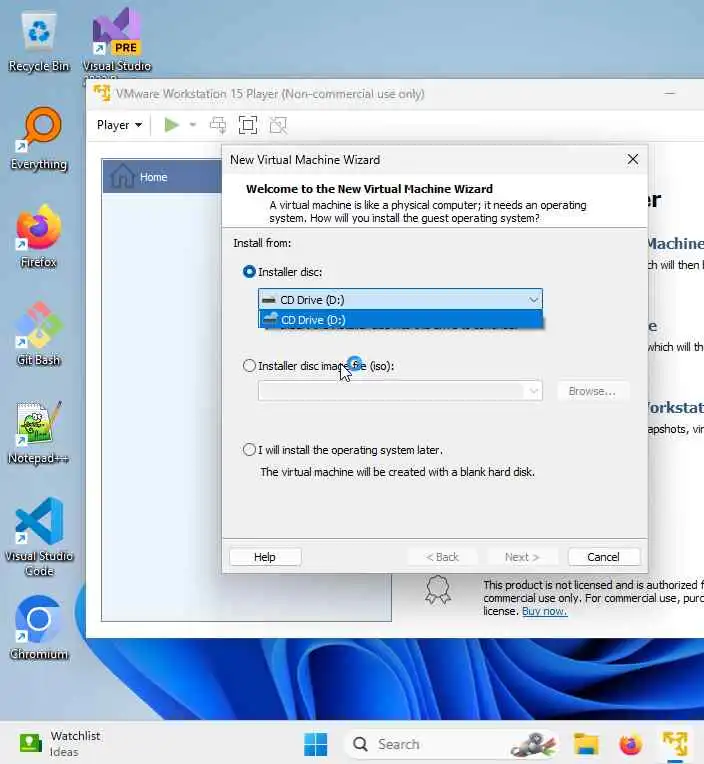The height and width of the screenshot is (764, 704).
Task: Click the license ribbon badge icon
Action: [x=438, y=590]
